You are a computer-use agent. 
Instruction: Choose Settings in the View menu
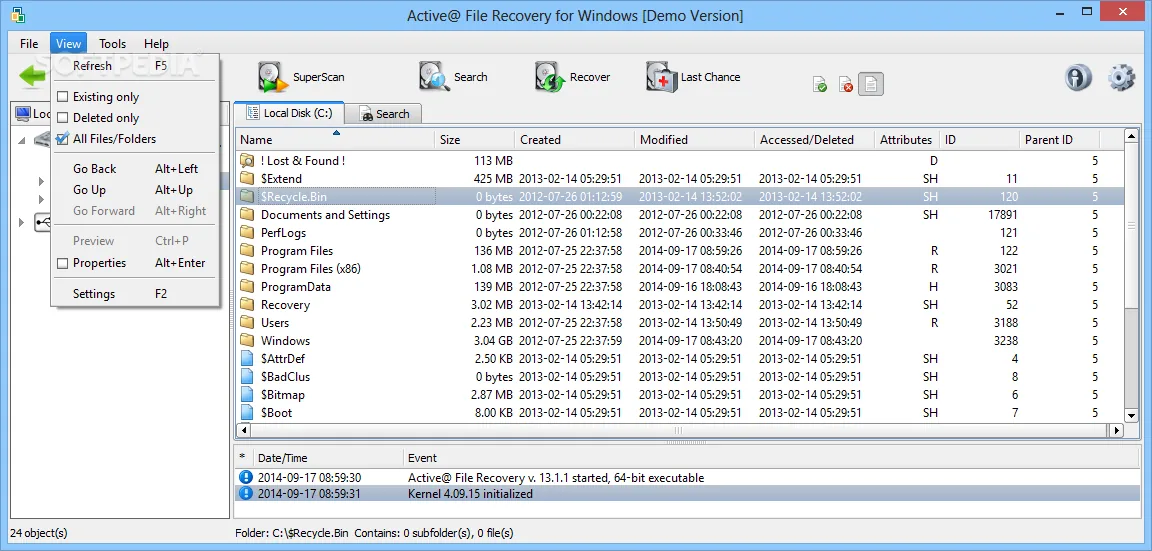click(x=135, y=294)
